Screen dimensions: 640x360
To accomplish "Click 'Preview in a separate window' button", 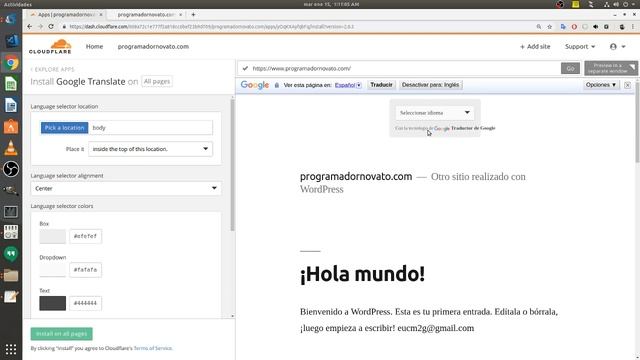I will click(611, 68).
